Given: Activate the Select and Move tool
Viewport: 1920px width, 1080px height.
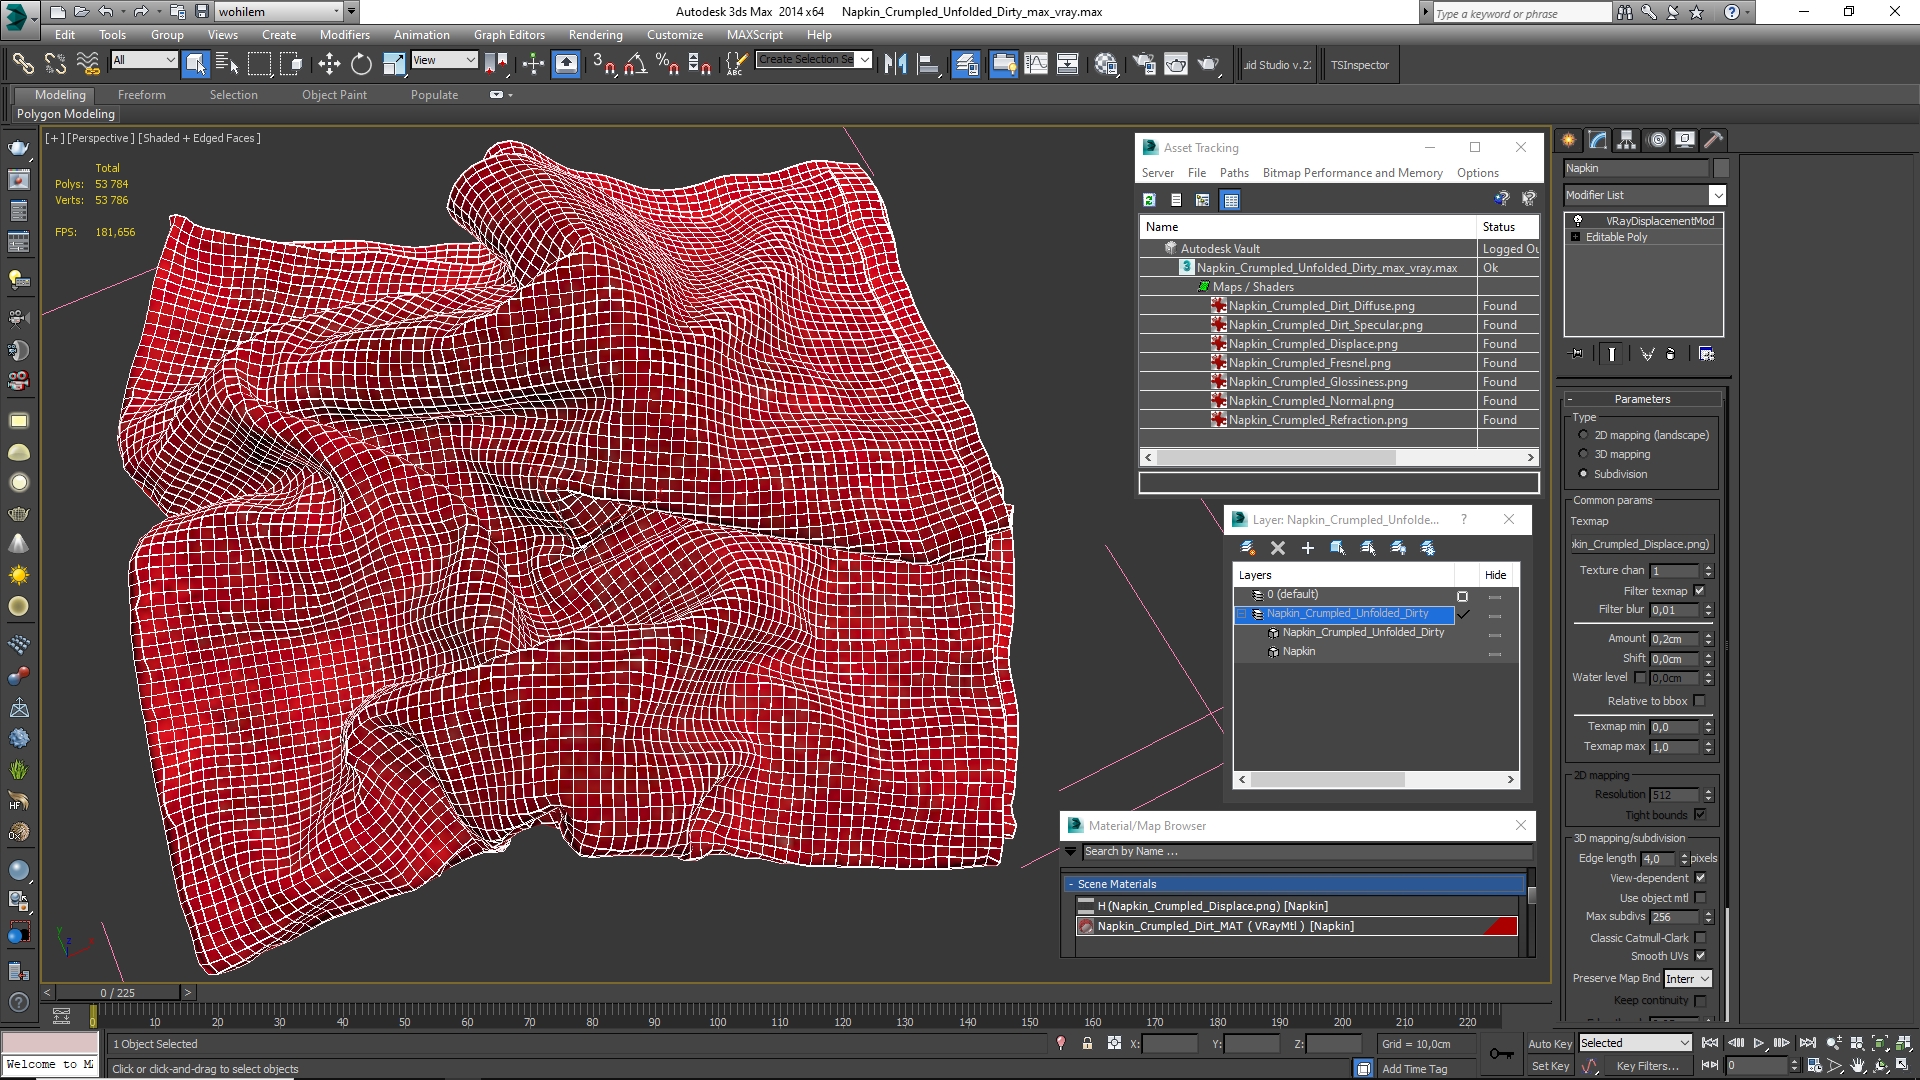Looking at the screenshot, I should [329, 64].
